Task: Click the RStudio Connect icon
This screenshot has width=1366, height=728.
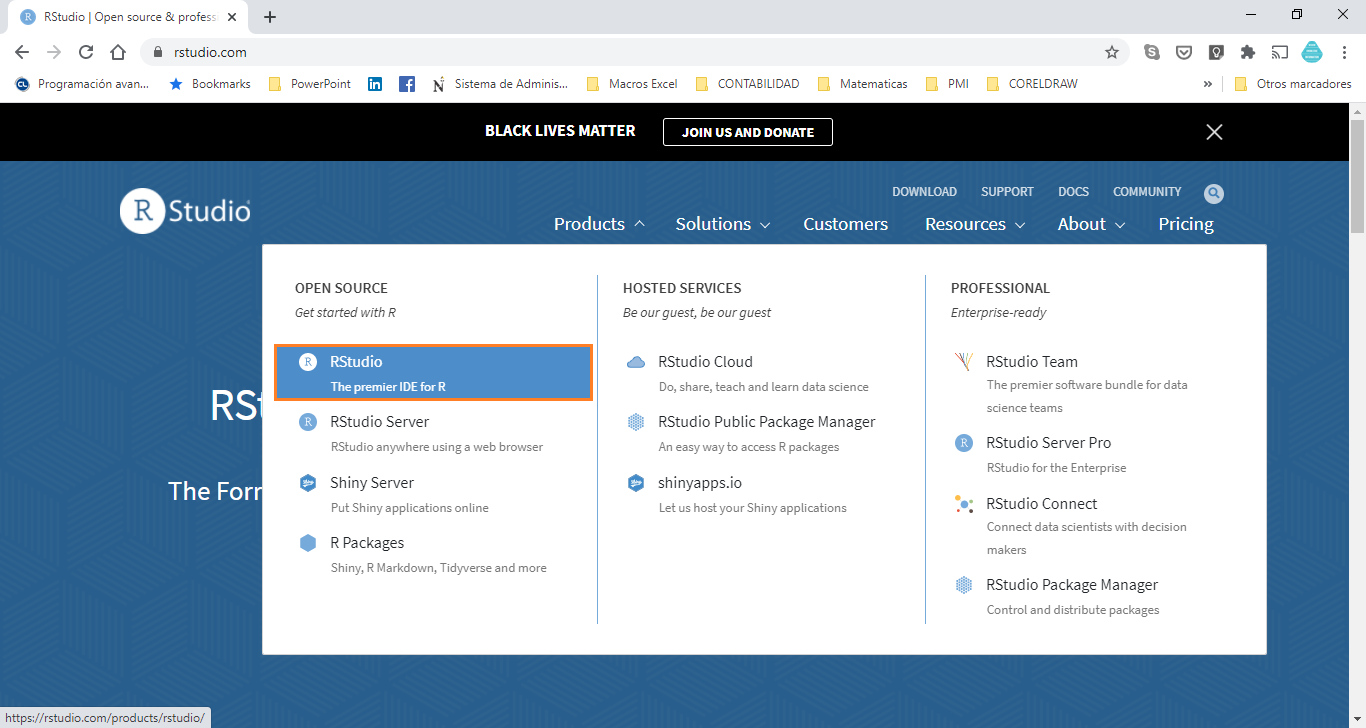Action: (963, 503)
